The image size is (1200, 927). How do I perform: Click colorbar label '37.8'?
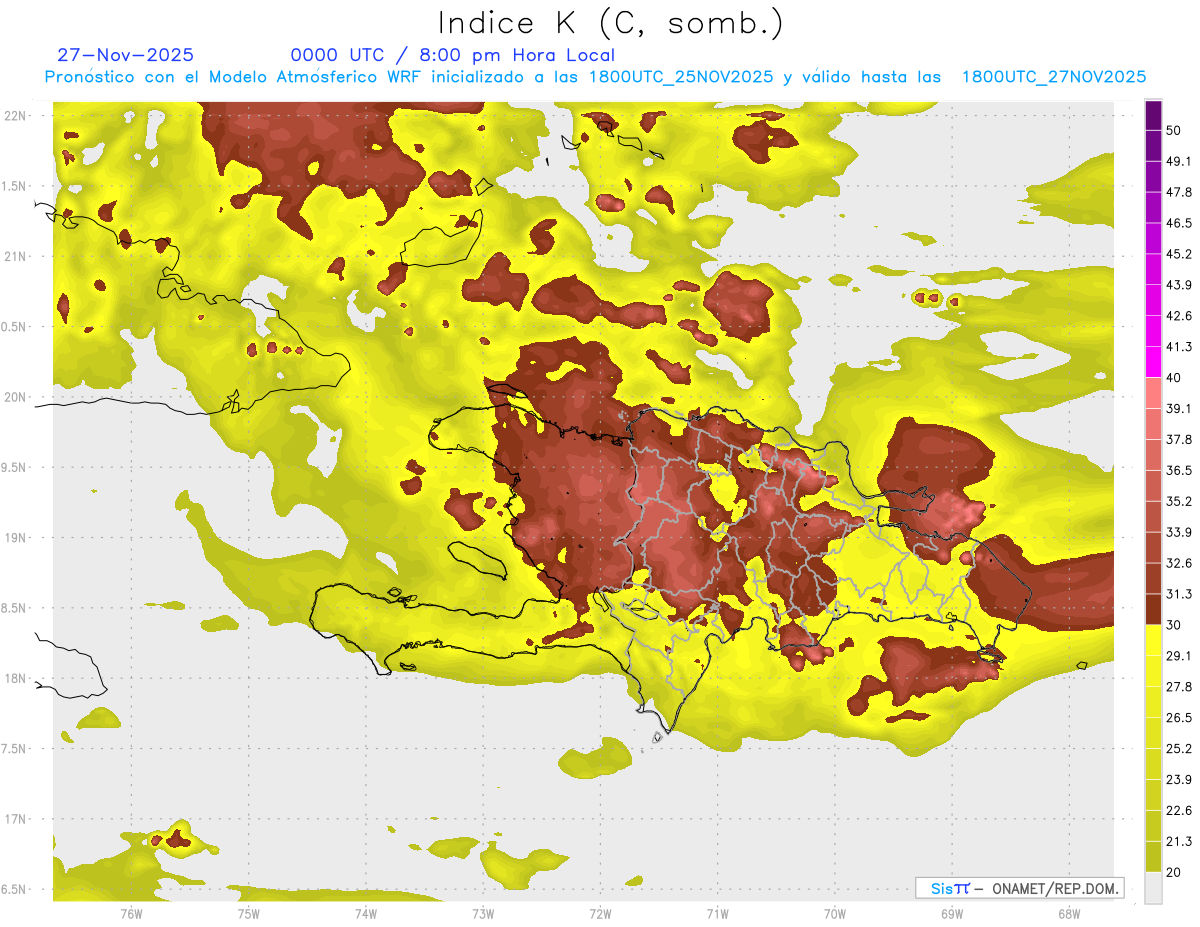[x=1179, y=440]
